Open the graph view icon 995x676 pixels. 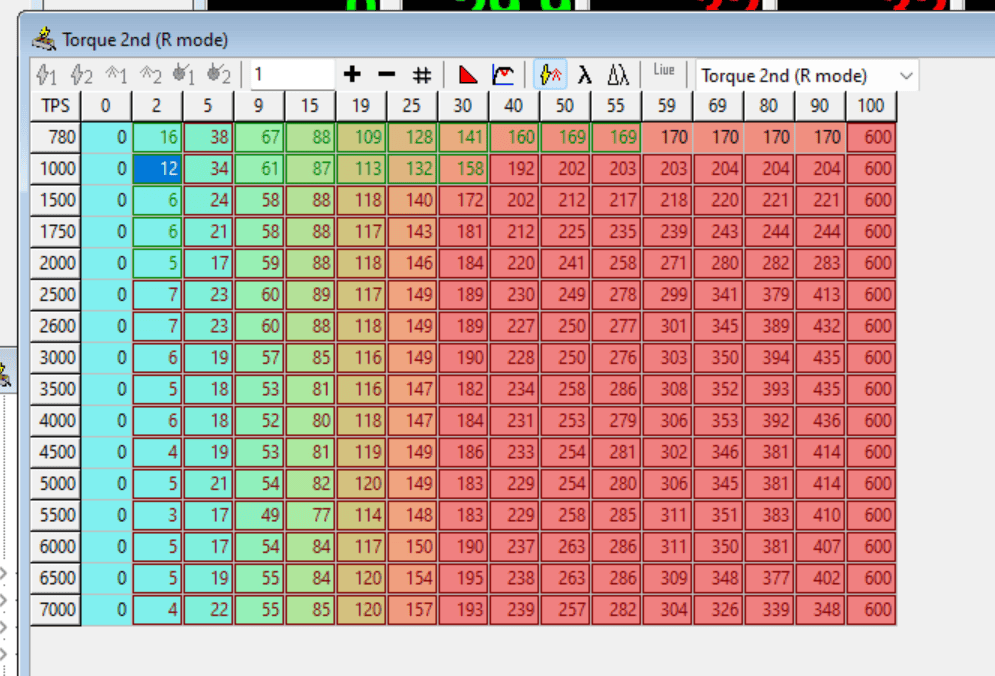click(x=503, y=75)
